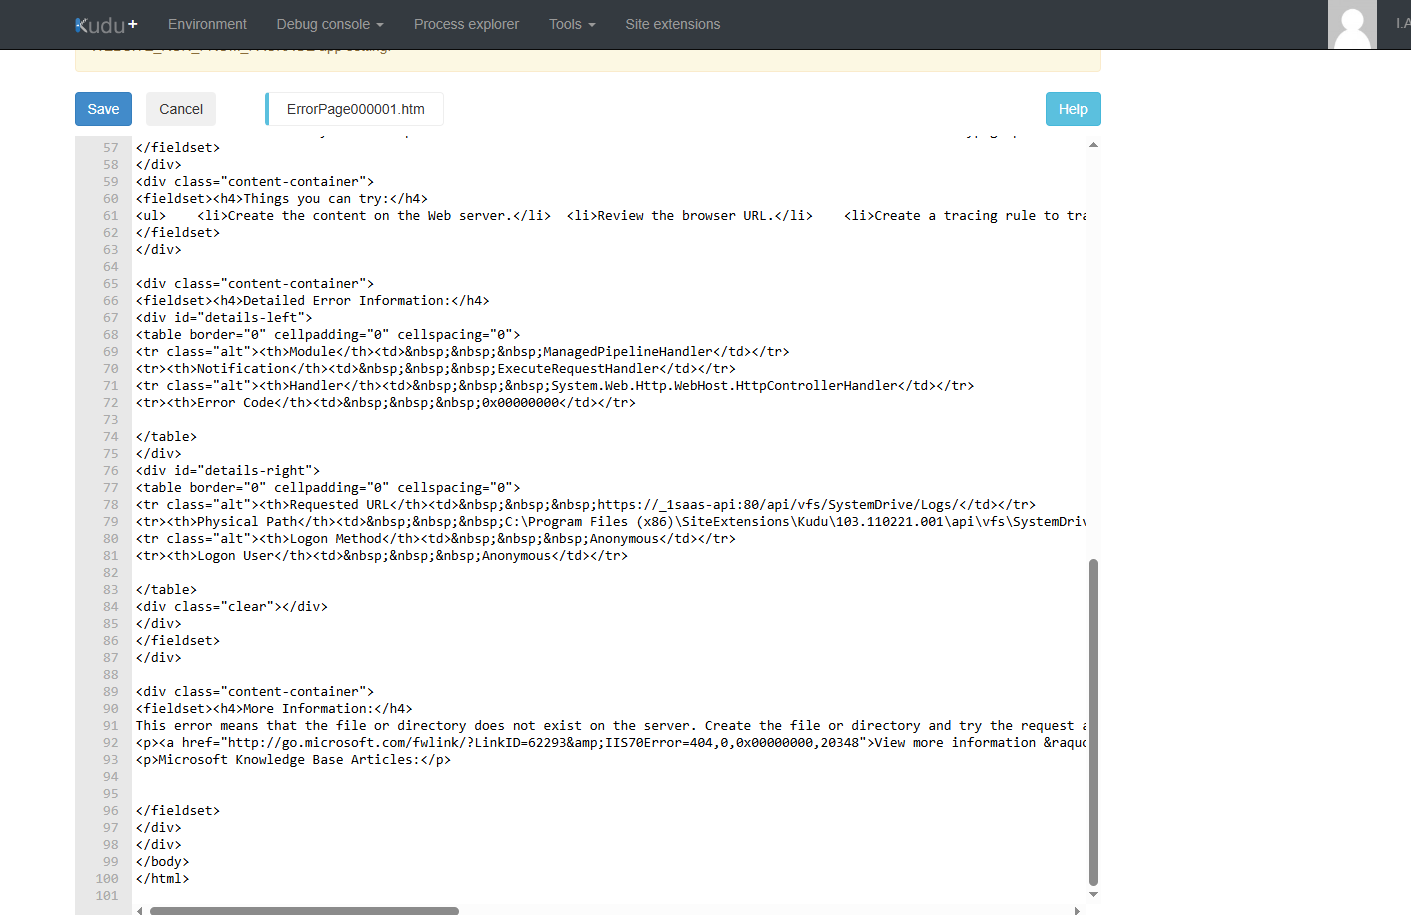Click the editor scroll down arrow
Viewport: 1411px width, 915px height.
1093,895
